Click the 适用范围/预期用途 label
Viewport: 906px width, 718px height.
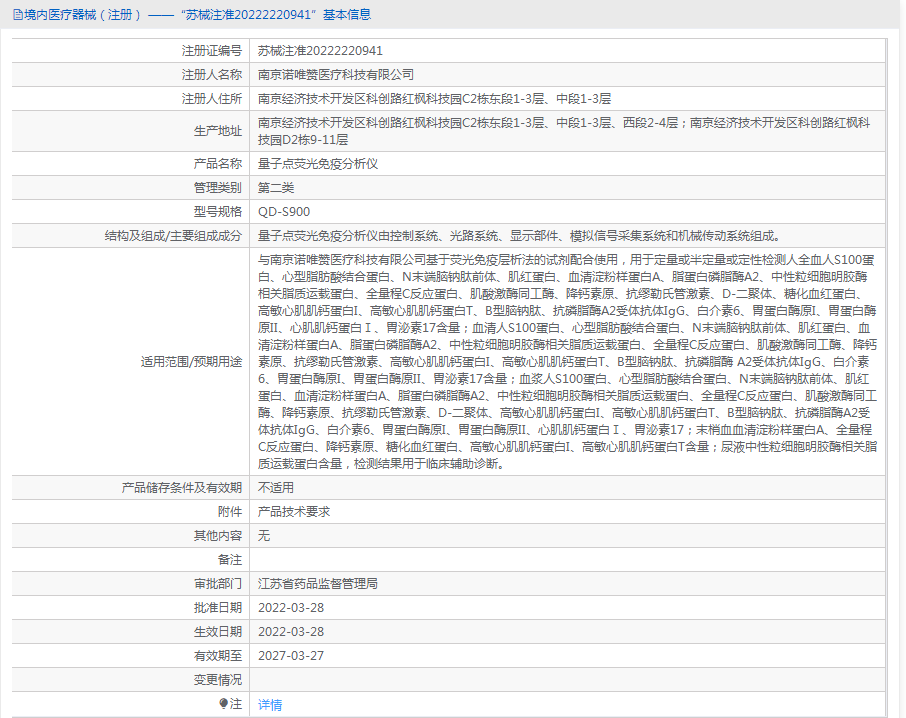[191, 362]
